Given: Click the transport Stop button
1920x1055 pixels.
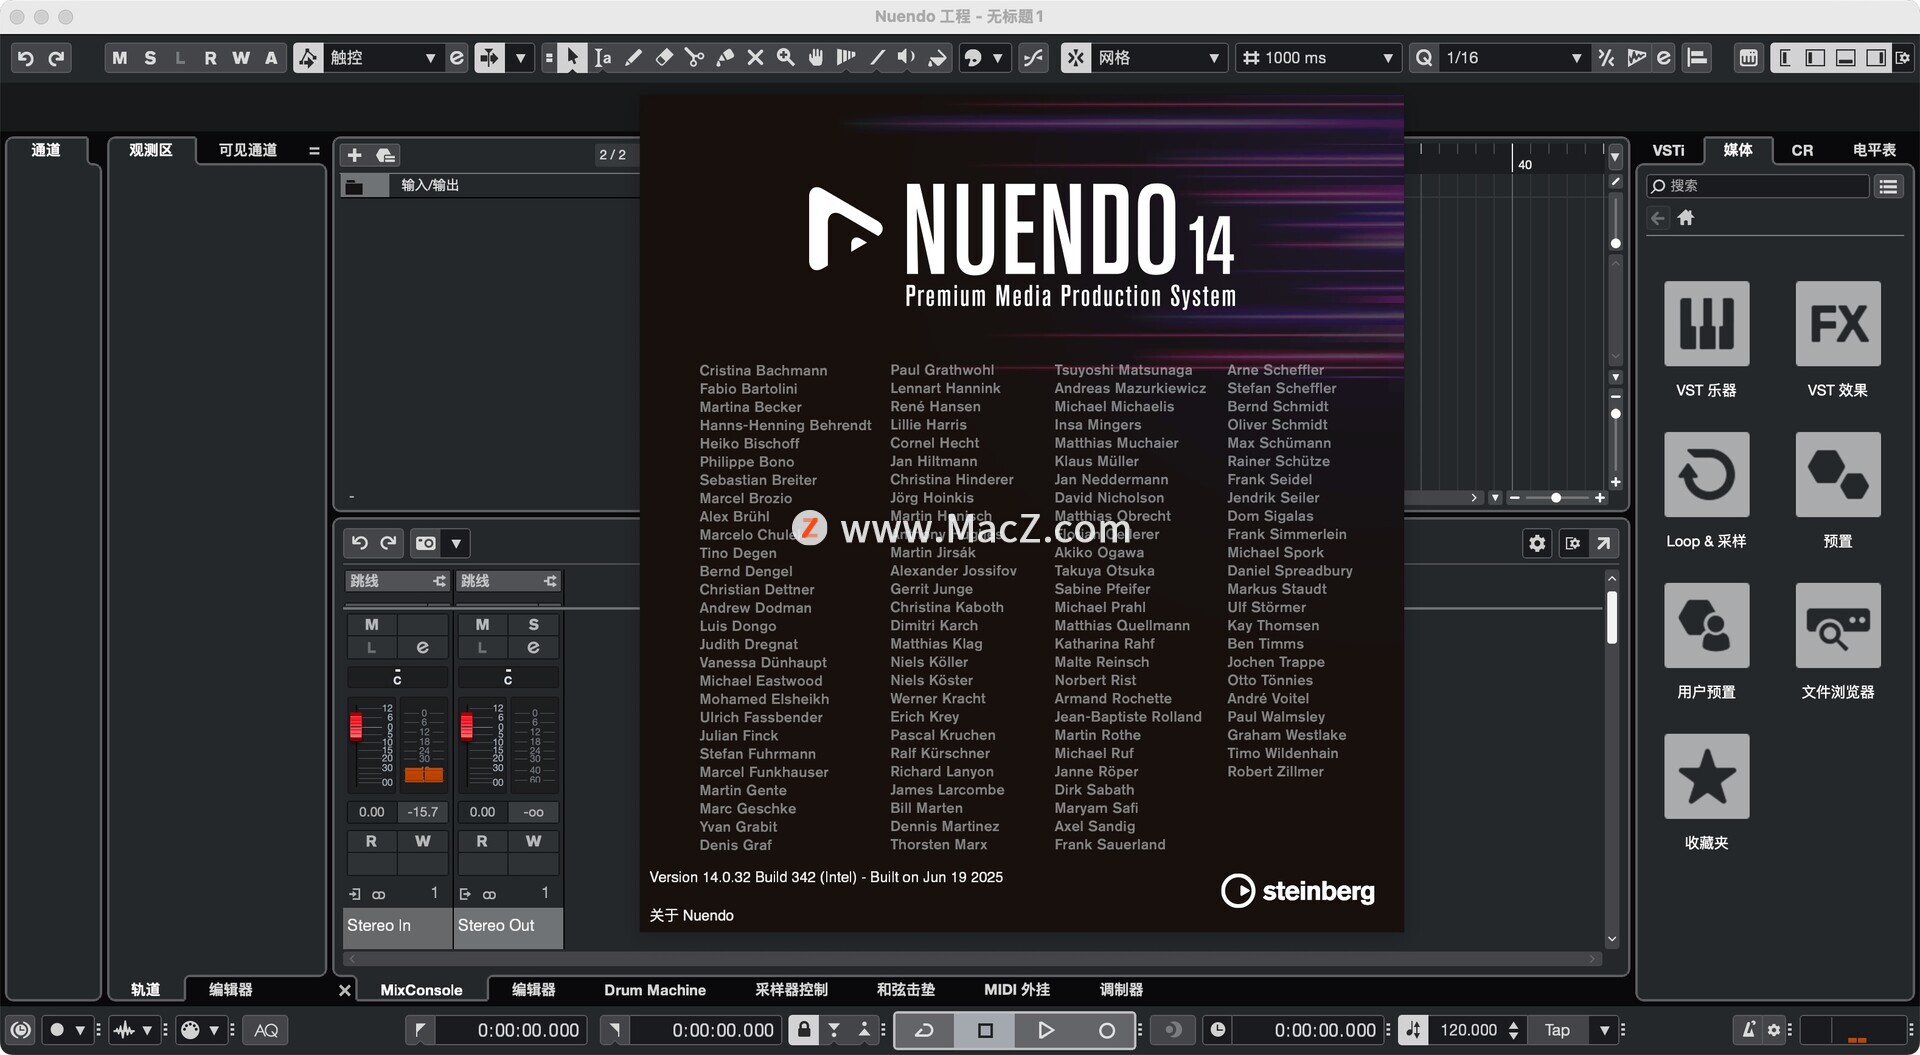Looking at the screenshot, I should [x=985, y=1030].
